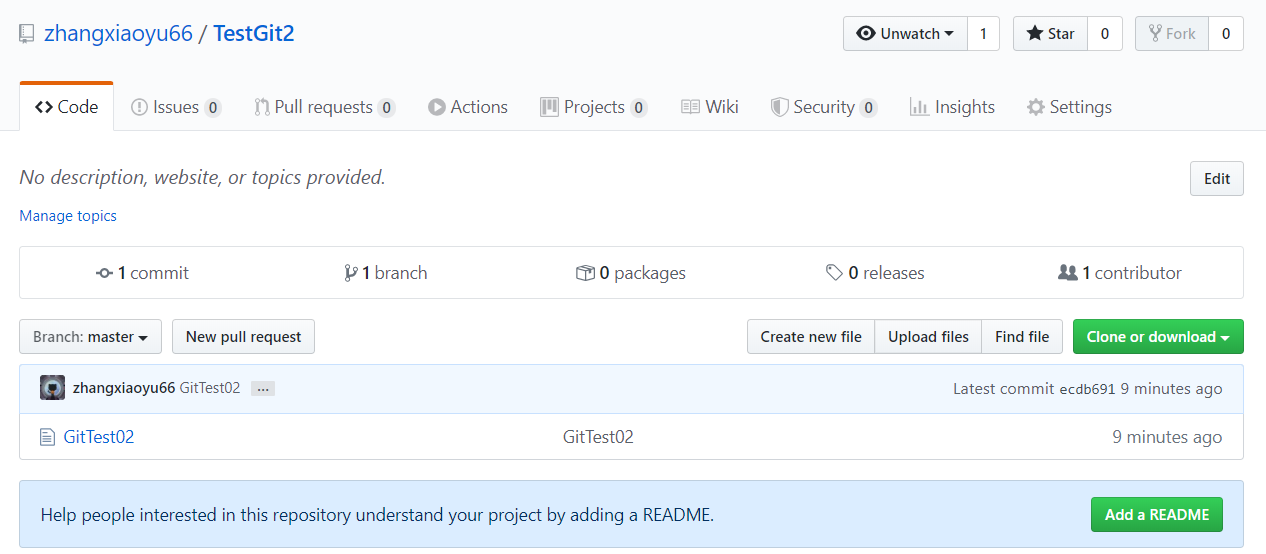Click the zhangxiaoyu66 avatar image
The image size is (1266, 554).
point(53,388)
